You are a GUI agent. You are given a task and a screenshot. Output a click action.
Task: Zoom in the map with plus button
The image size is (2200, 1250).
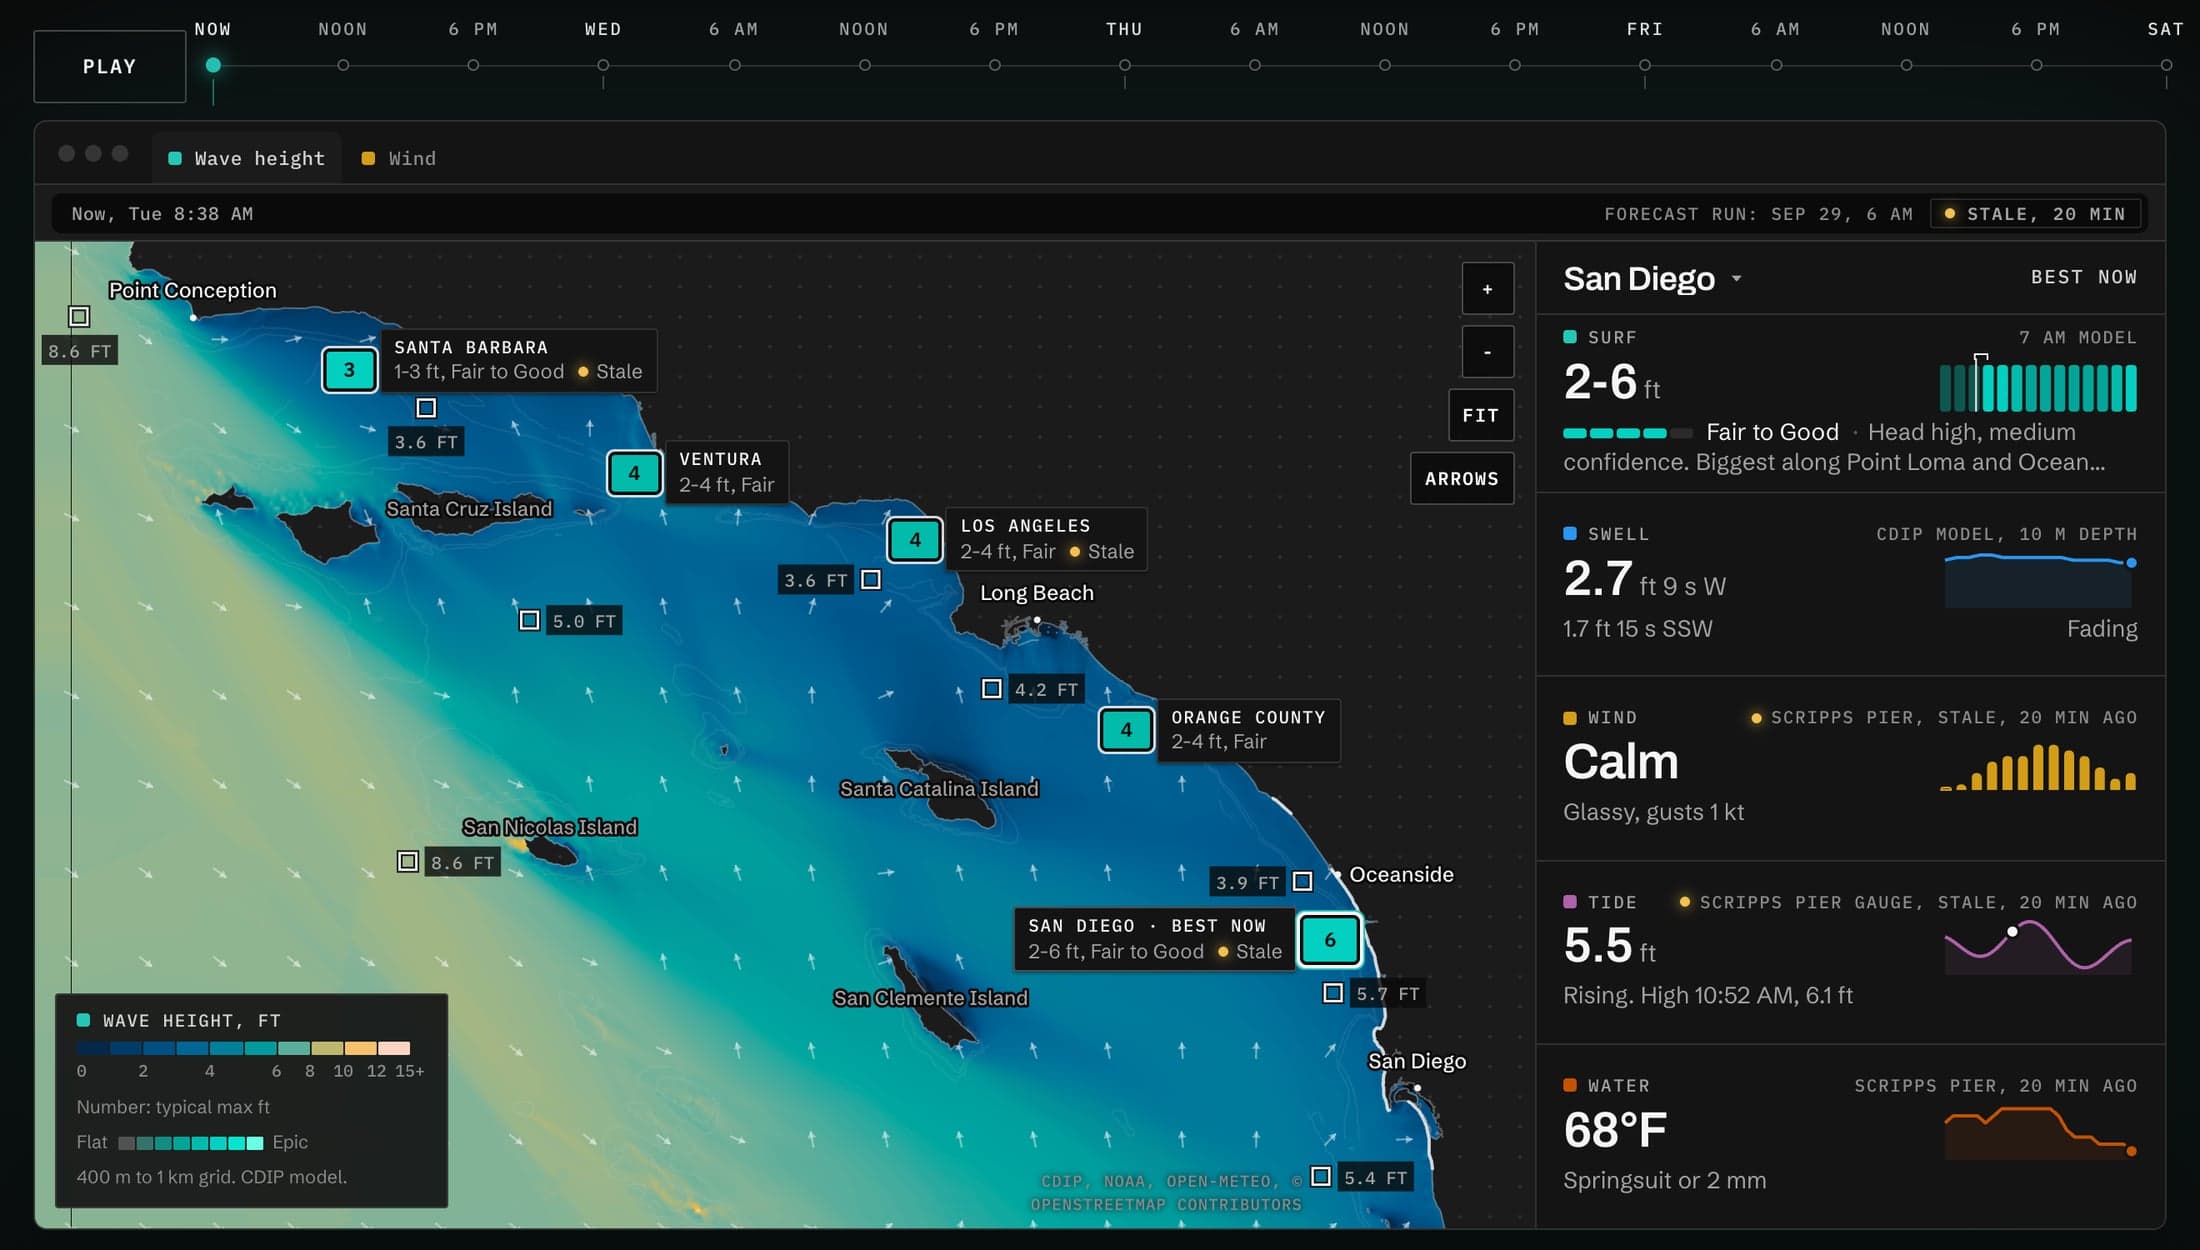pyautogui.click(x=1488, y=289)
